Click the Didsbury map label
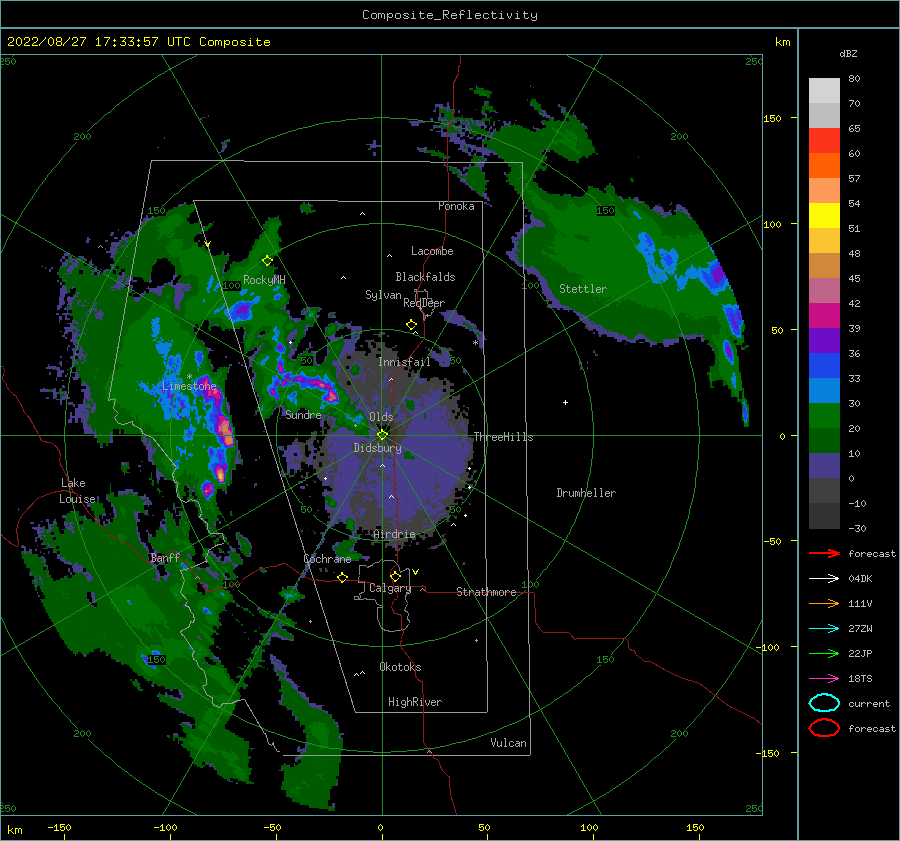The image size is (900, 841). coord(377,448)
